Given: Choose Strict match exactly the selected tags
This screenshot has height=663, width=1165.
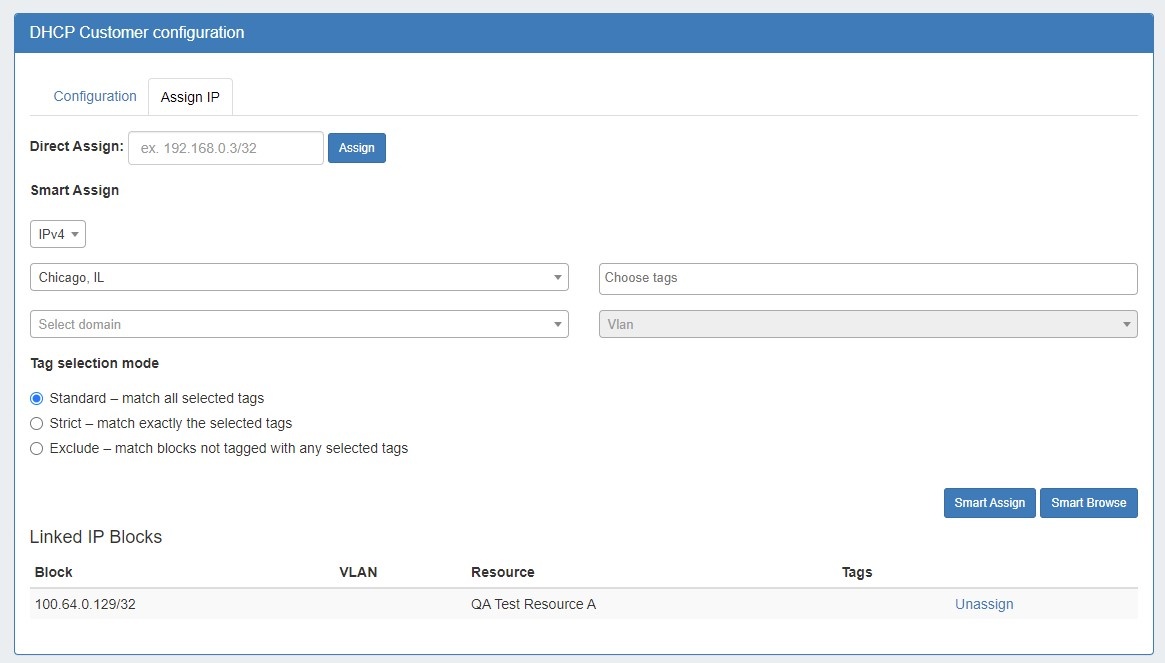Looking at the screenshot, I should [37, 423].
